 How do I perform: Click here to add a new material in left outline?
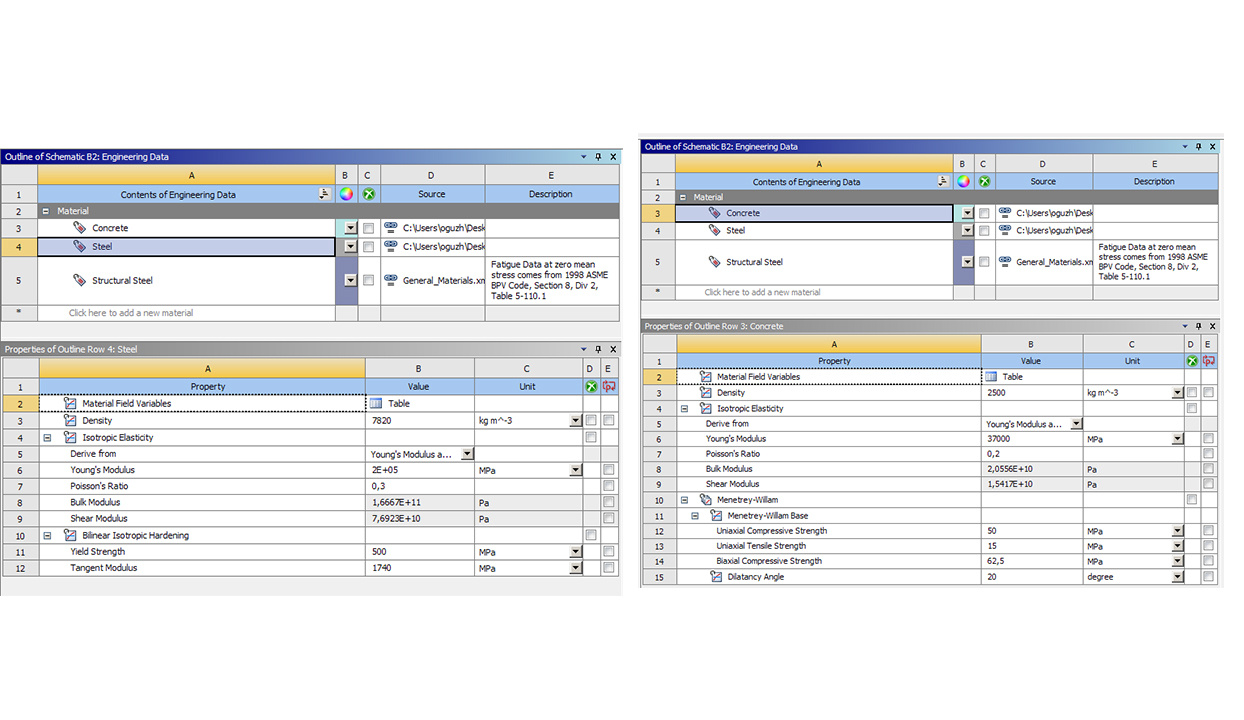pyautogui.click(x=131, y=313)
